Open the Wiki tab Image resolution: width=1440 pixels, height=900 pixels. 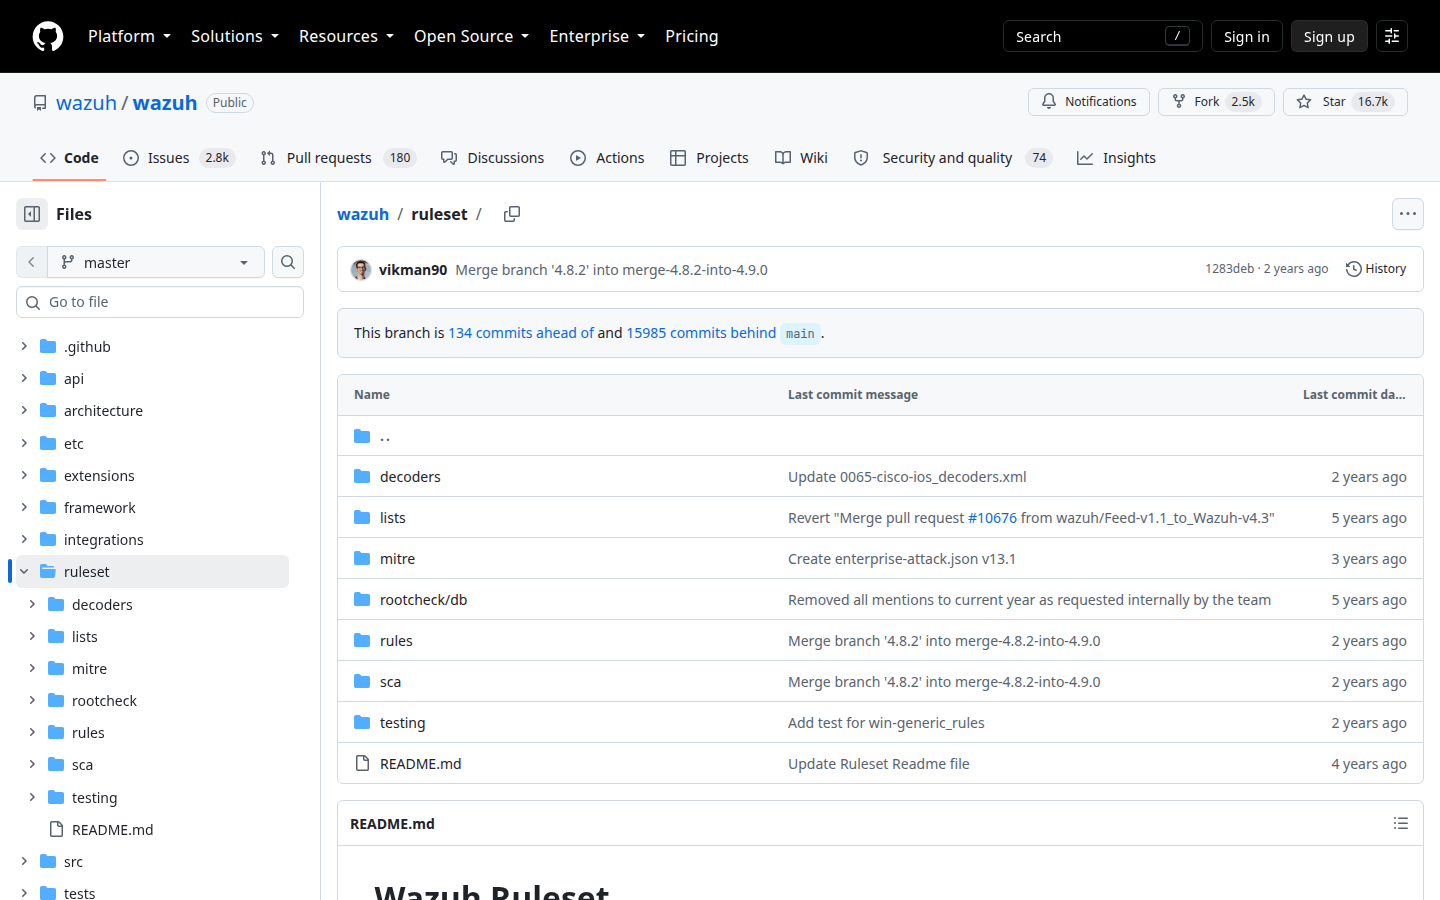[801, 158]
